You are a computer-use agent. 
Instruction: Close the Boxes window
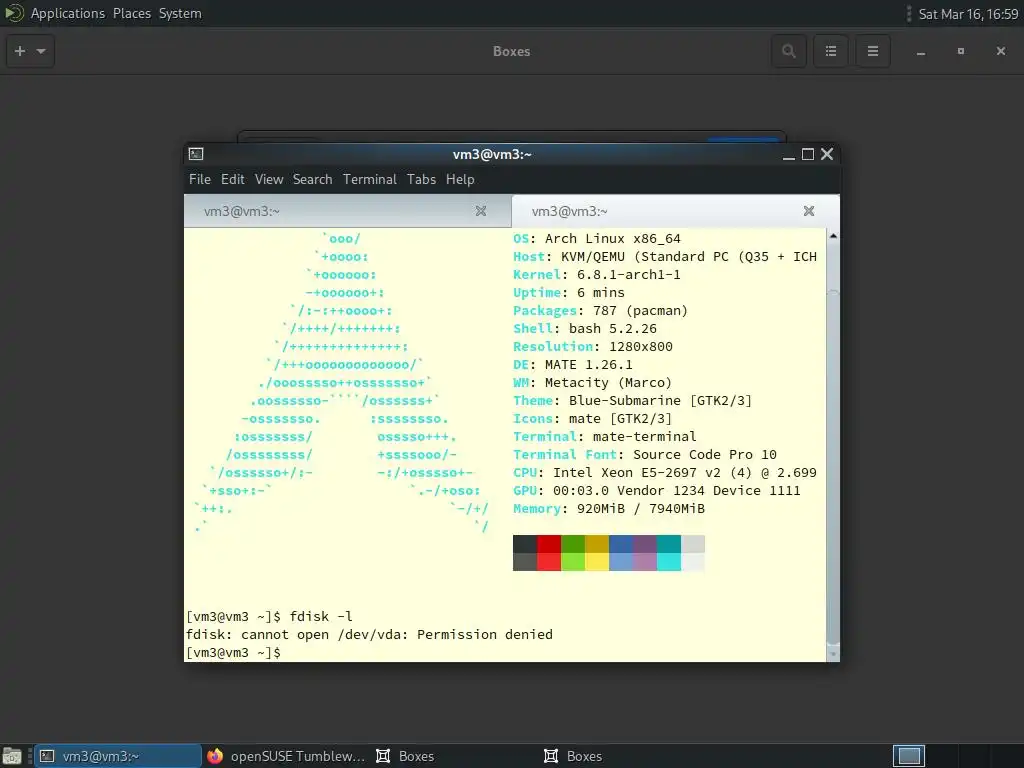click(1000, 51)
